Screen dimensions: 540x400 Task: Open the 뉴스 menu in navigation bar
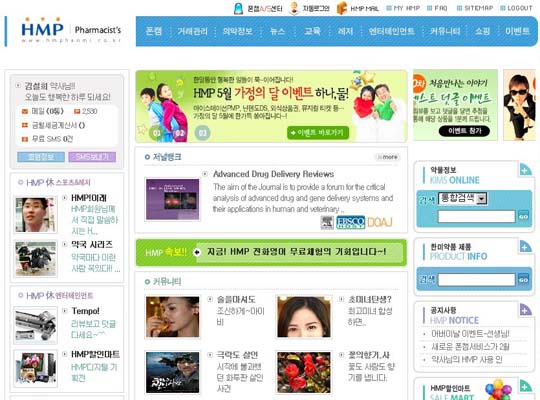pyautogui.click(x=278, y=31)
